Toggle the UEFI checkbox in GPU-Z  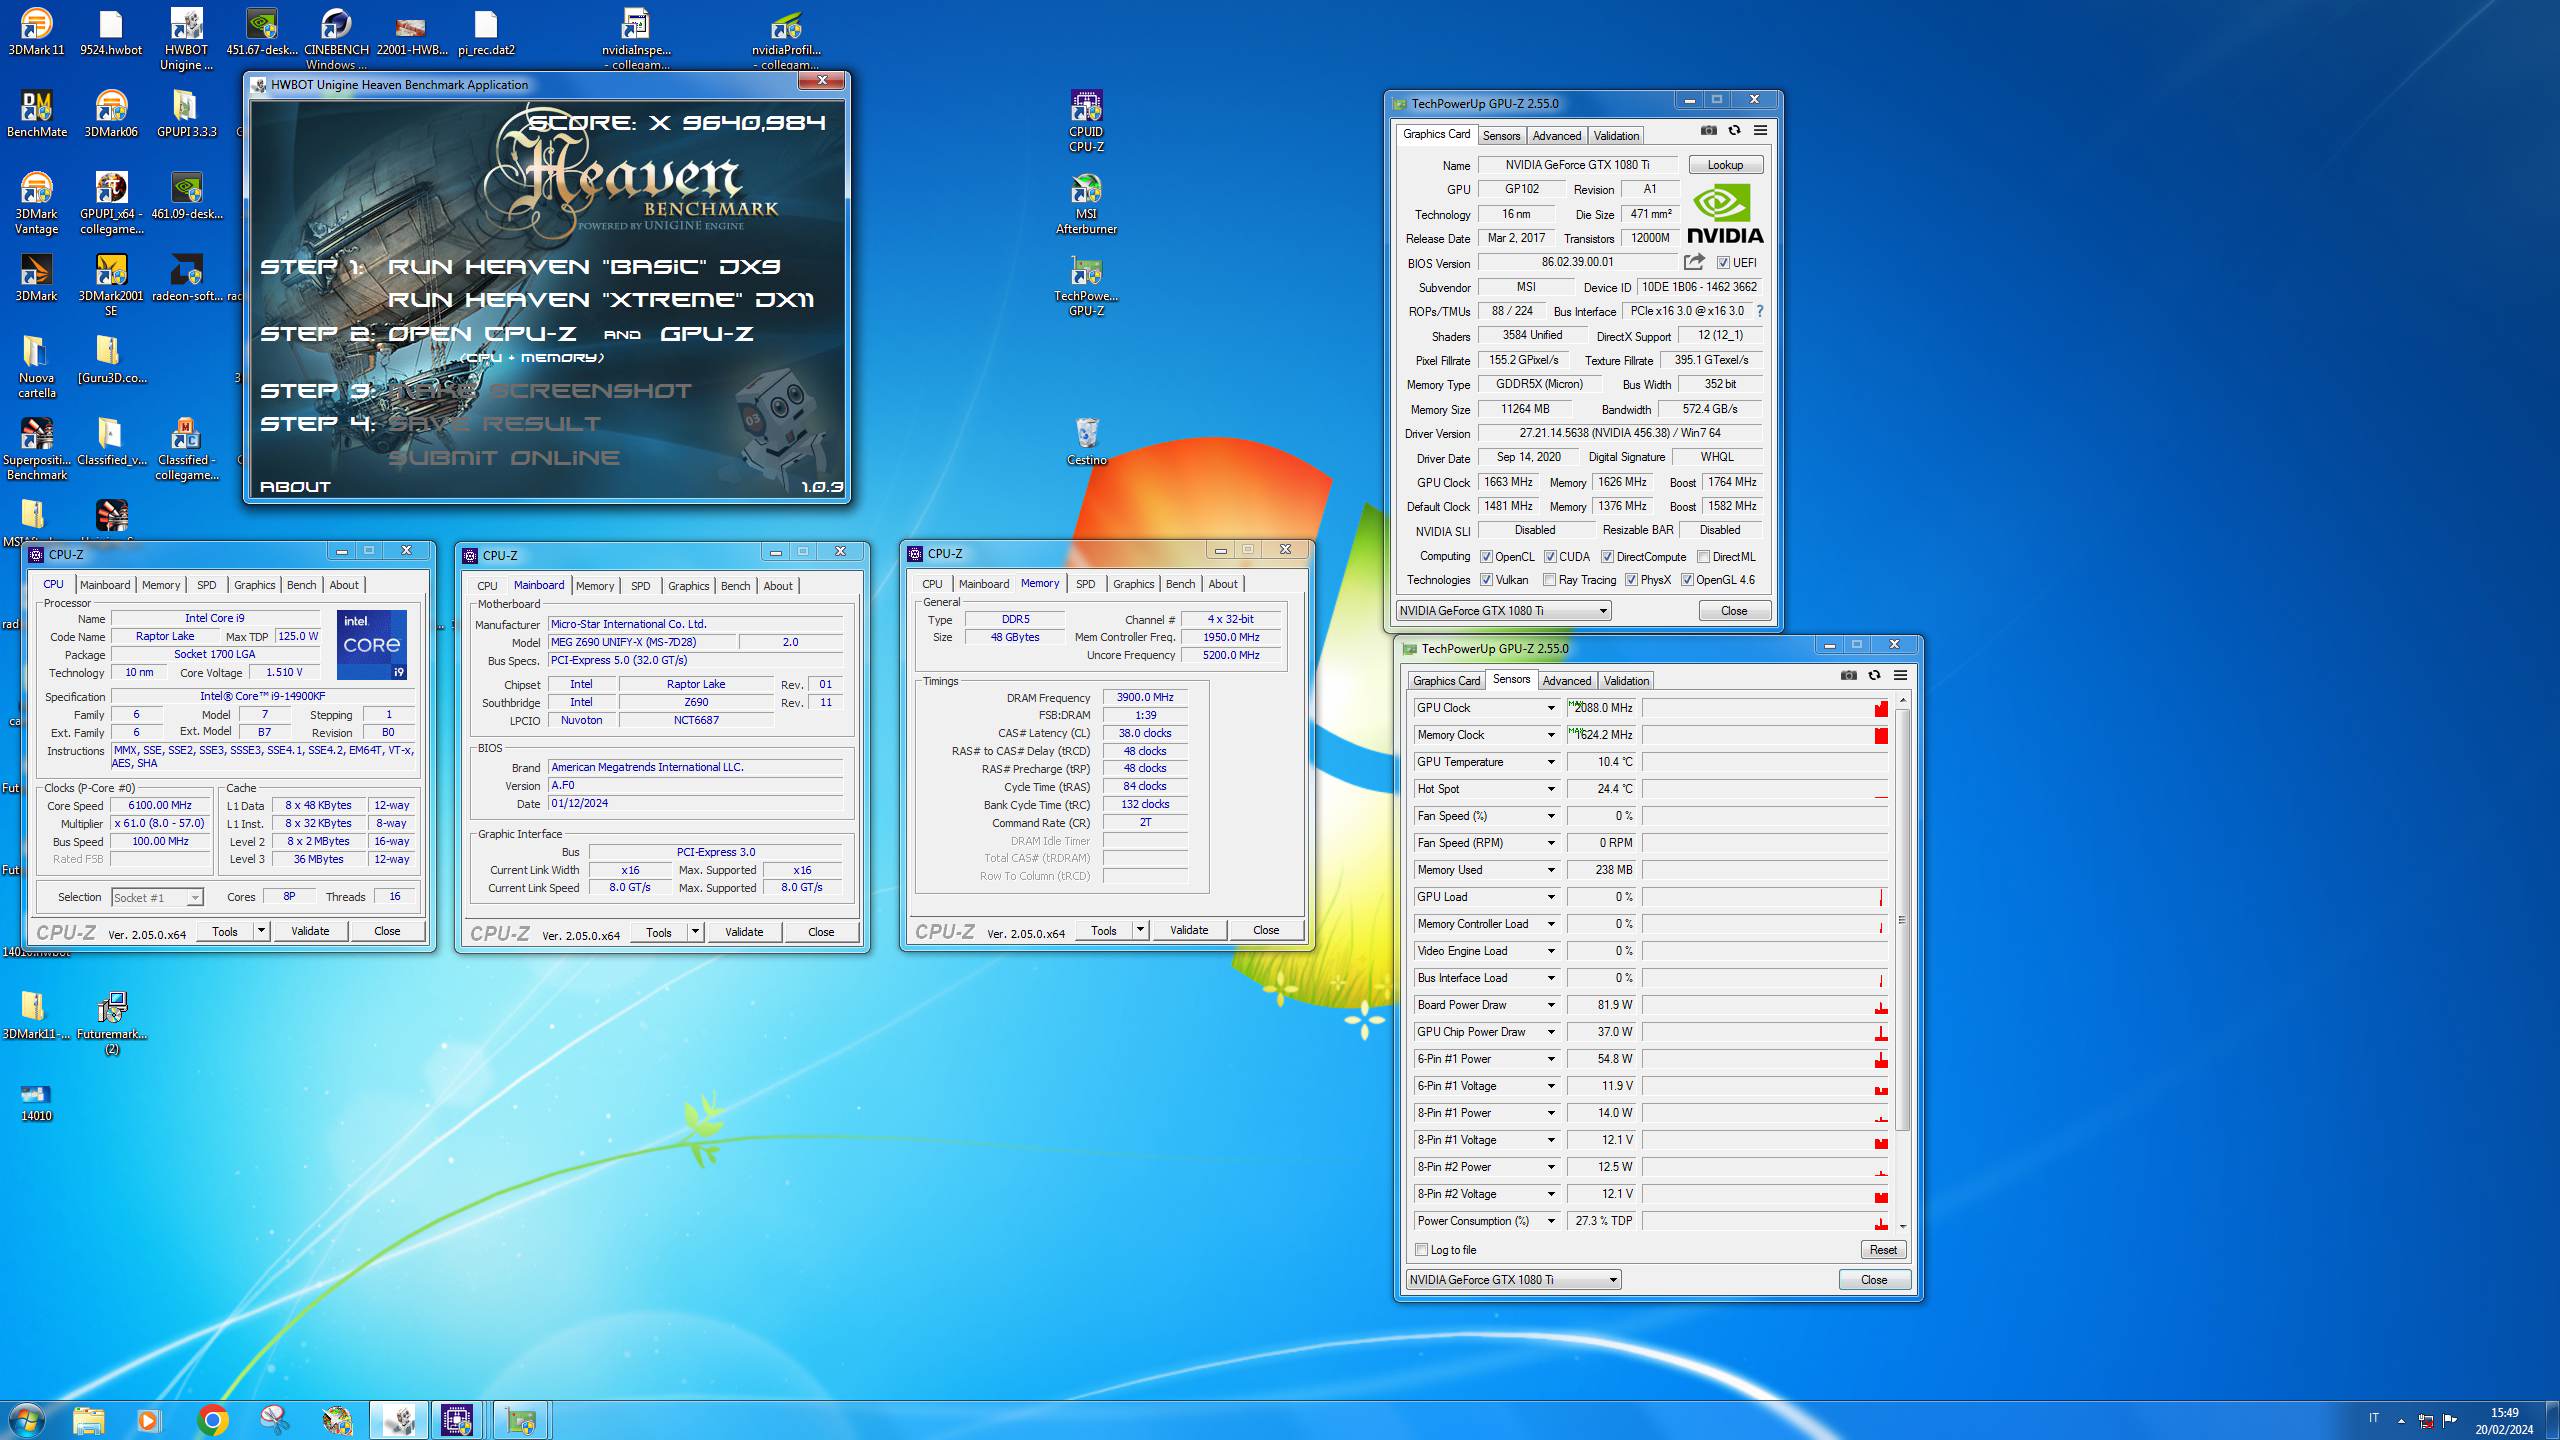point(1723,263)
